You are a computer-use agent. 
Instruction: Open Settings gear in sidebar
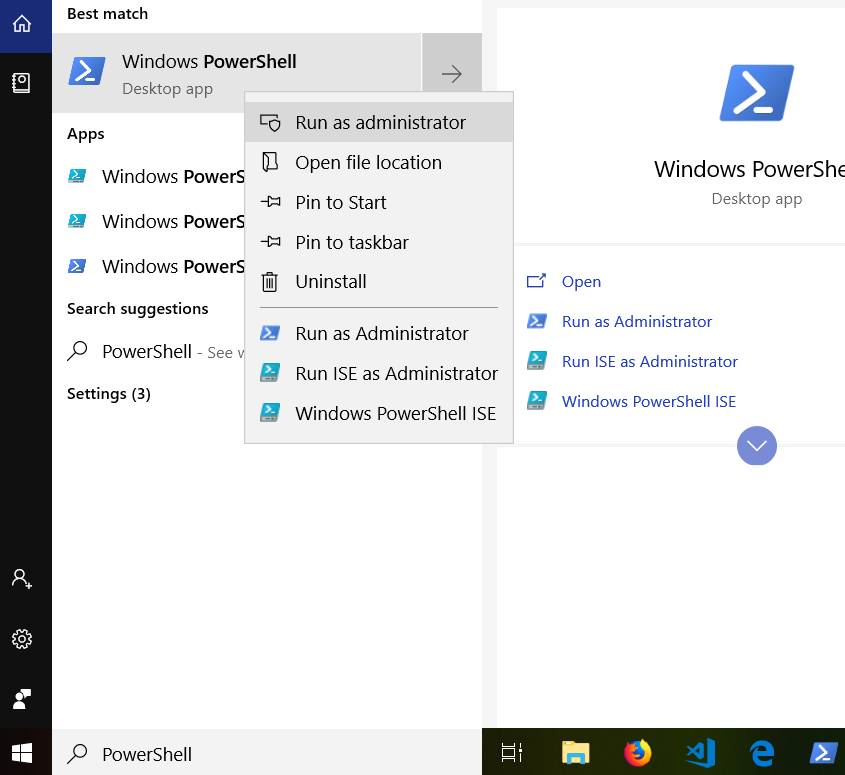(x=22, y=639)
